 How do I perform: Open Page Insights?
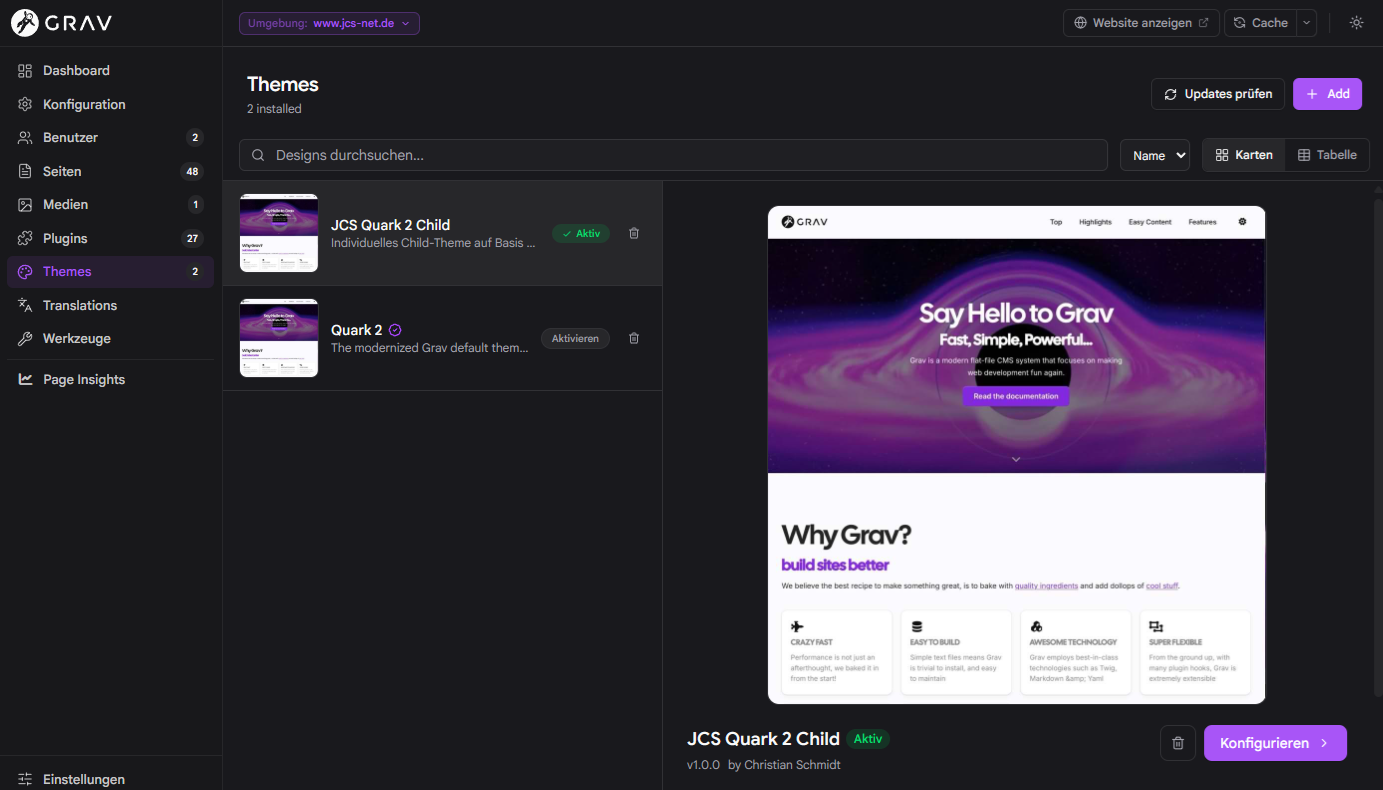coord(110,380)
